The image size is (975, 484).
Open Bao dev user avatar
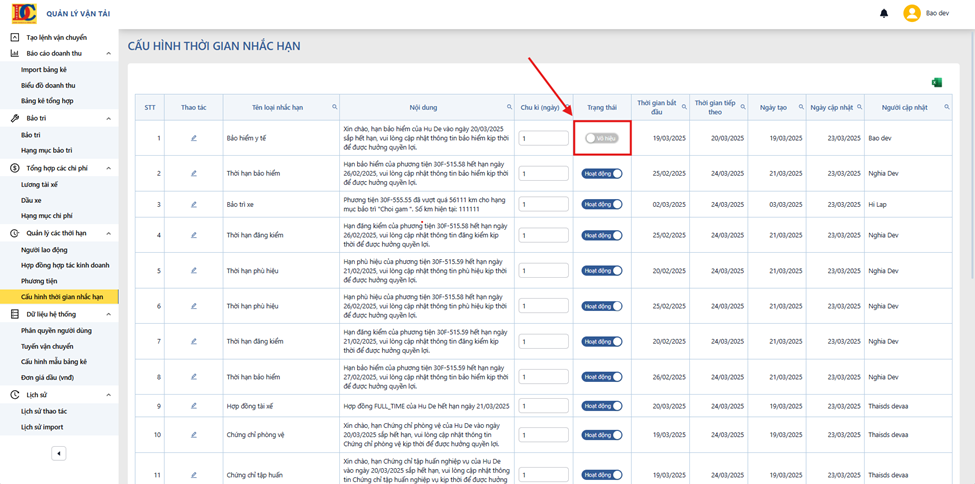click(x=912, y=13)
